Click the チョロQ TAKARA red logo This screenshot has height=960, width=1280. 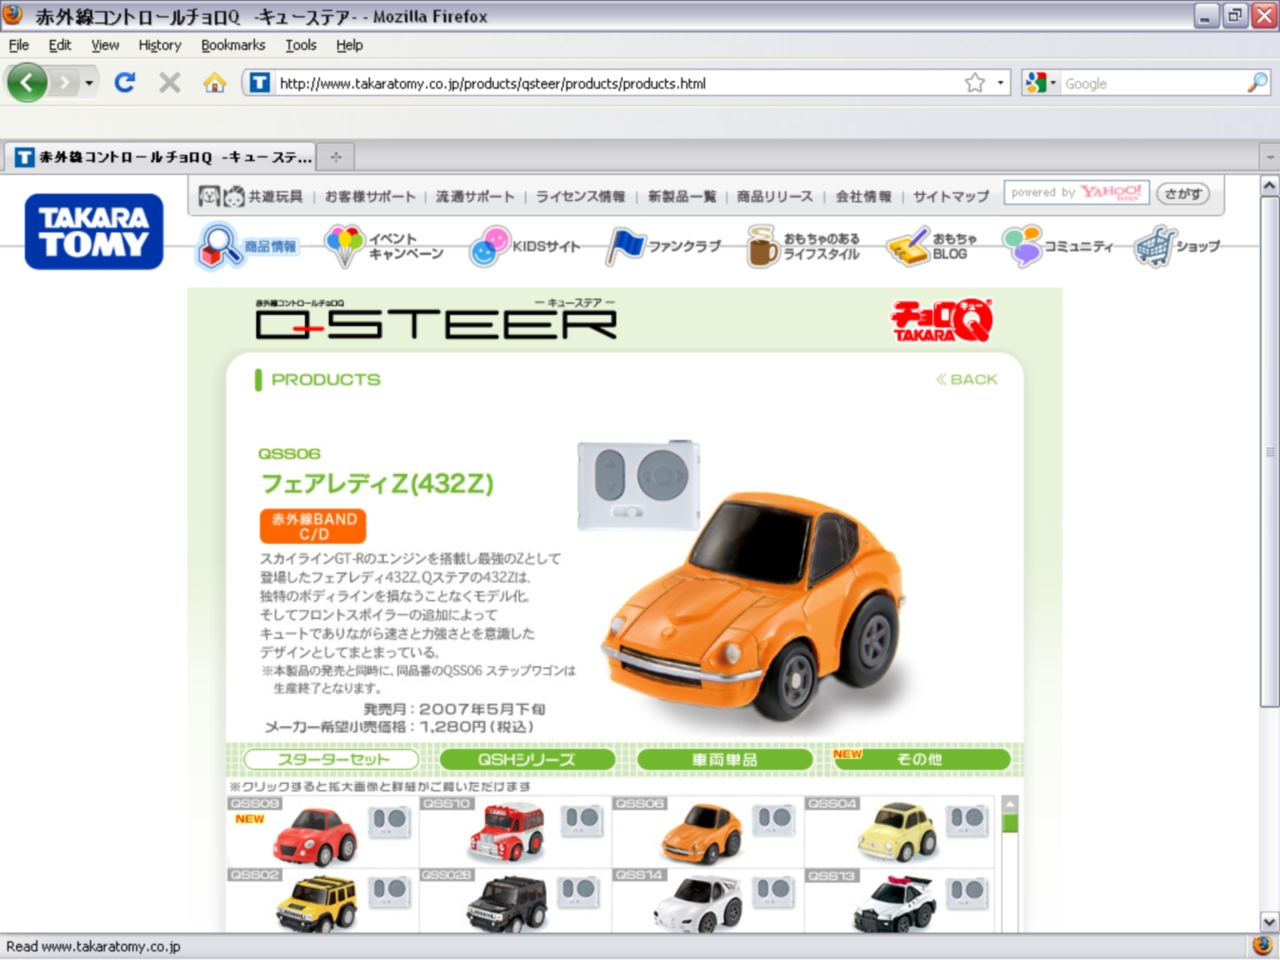(x=942, y=321)
